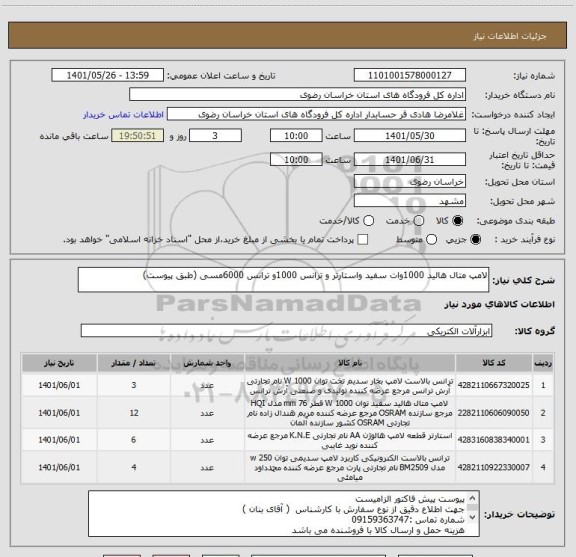Click quantity 12 in the OSRAM lamp row
Image resolution: width=576 pixels, height=557 pixels.
tap(134, 413)
